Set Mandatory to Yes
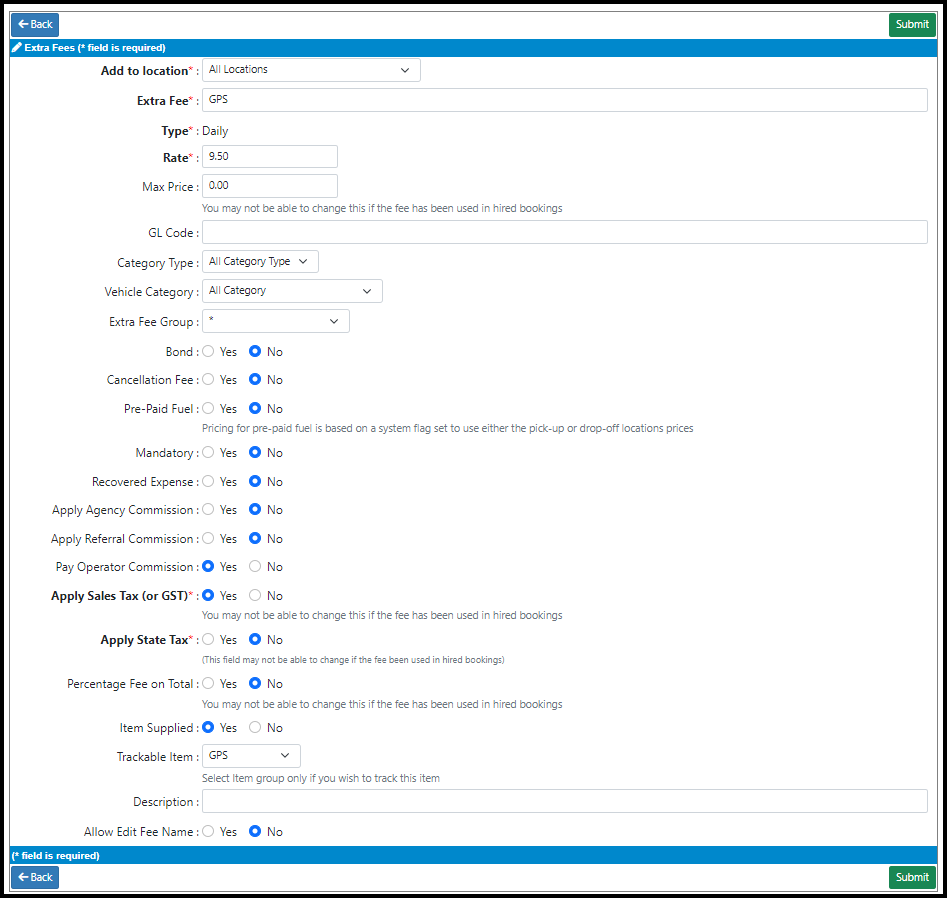 pos(209,453)
